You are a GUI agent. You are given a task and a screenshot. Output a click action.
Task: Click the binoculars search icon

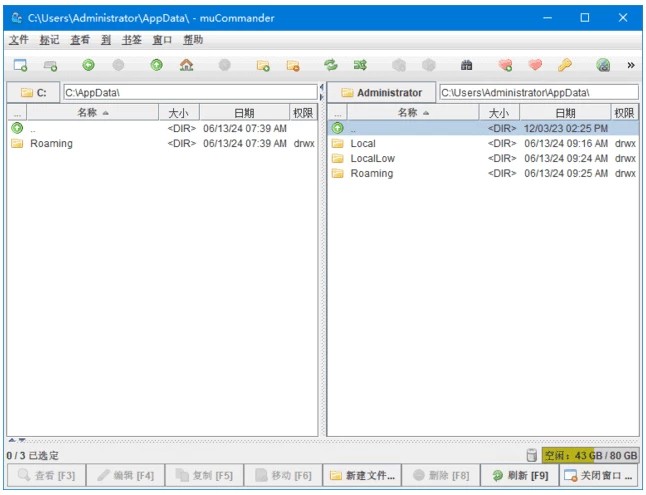[466, 65]
